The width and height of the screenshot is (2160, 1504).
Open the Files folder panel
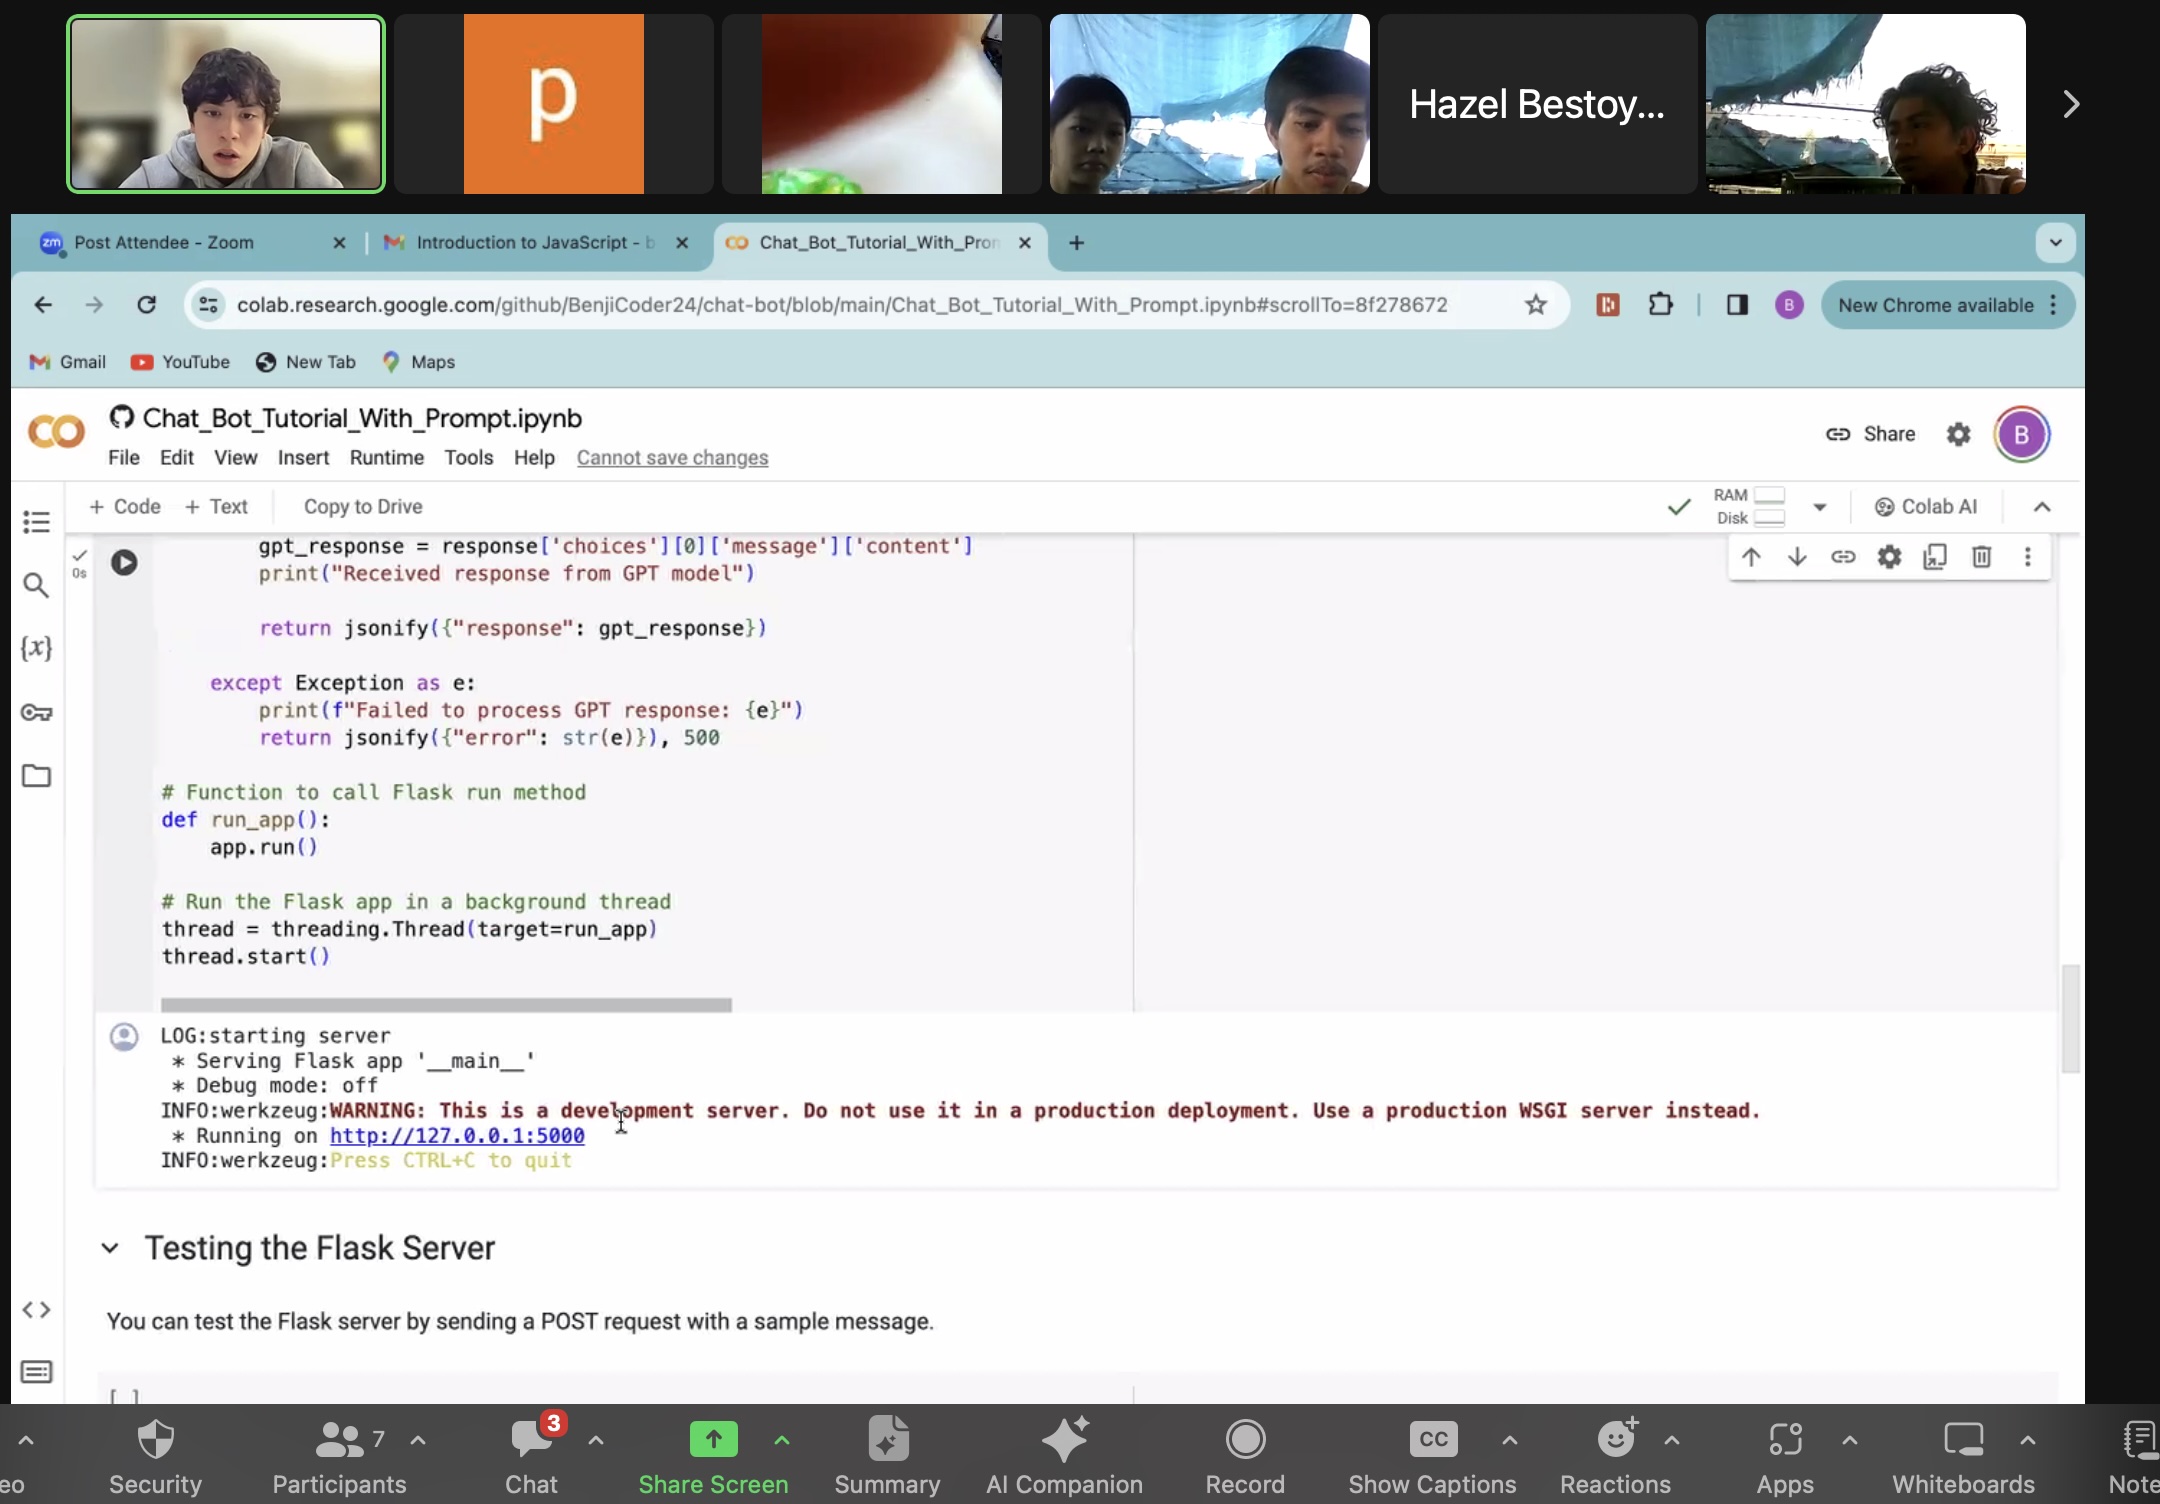[x=36, y=776]
